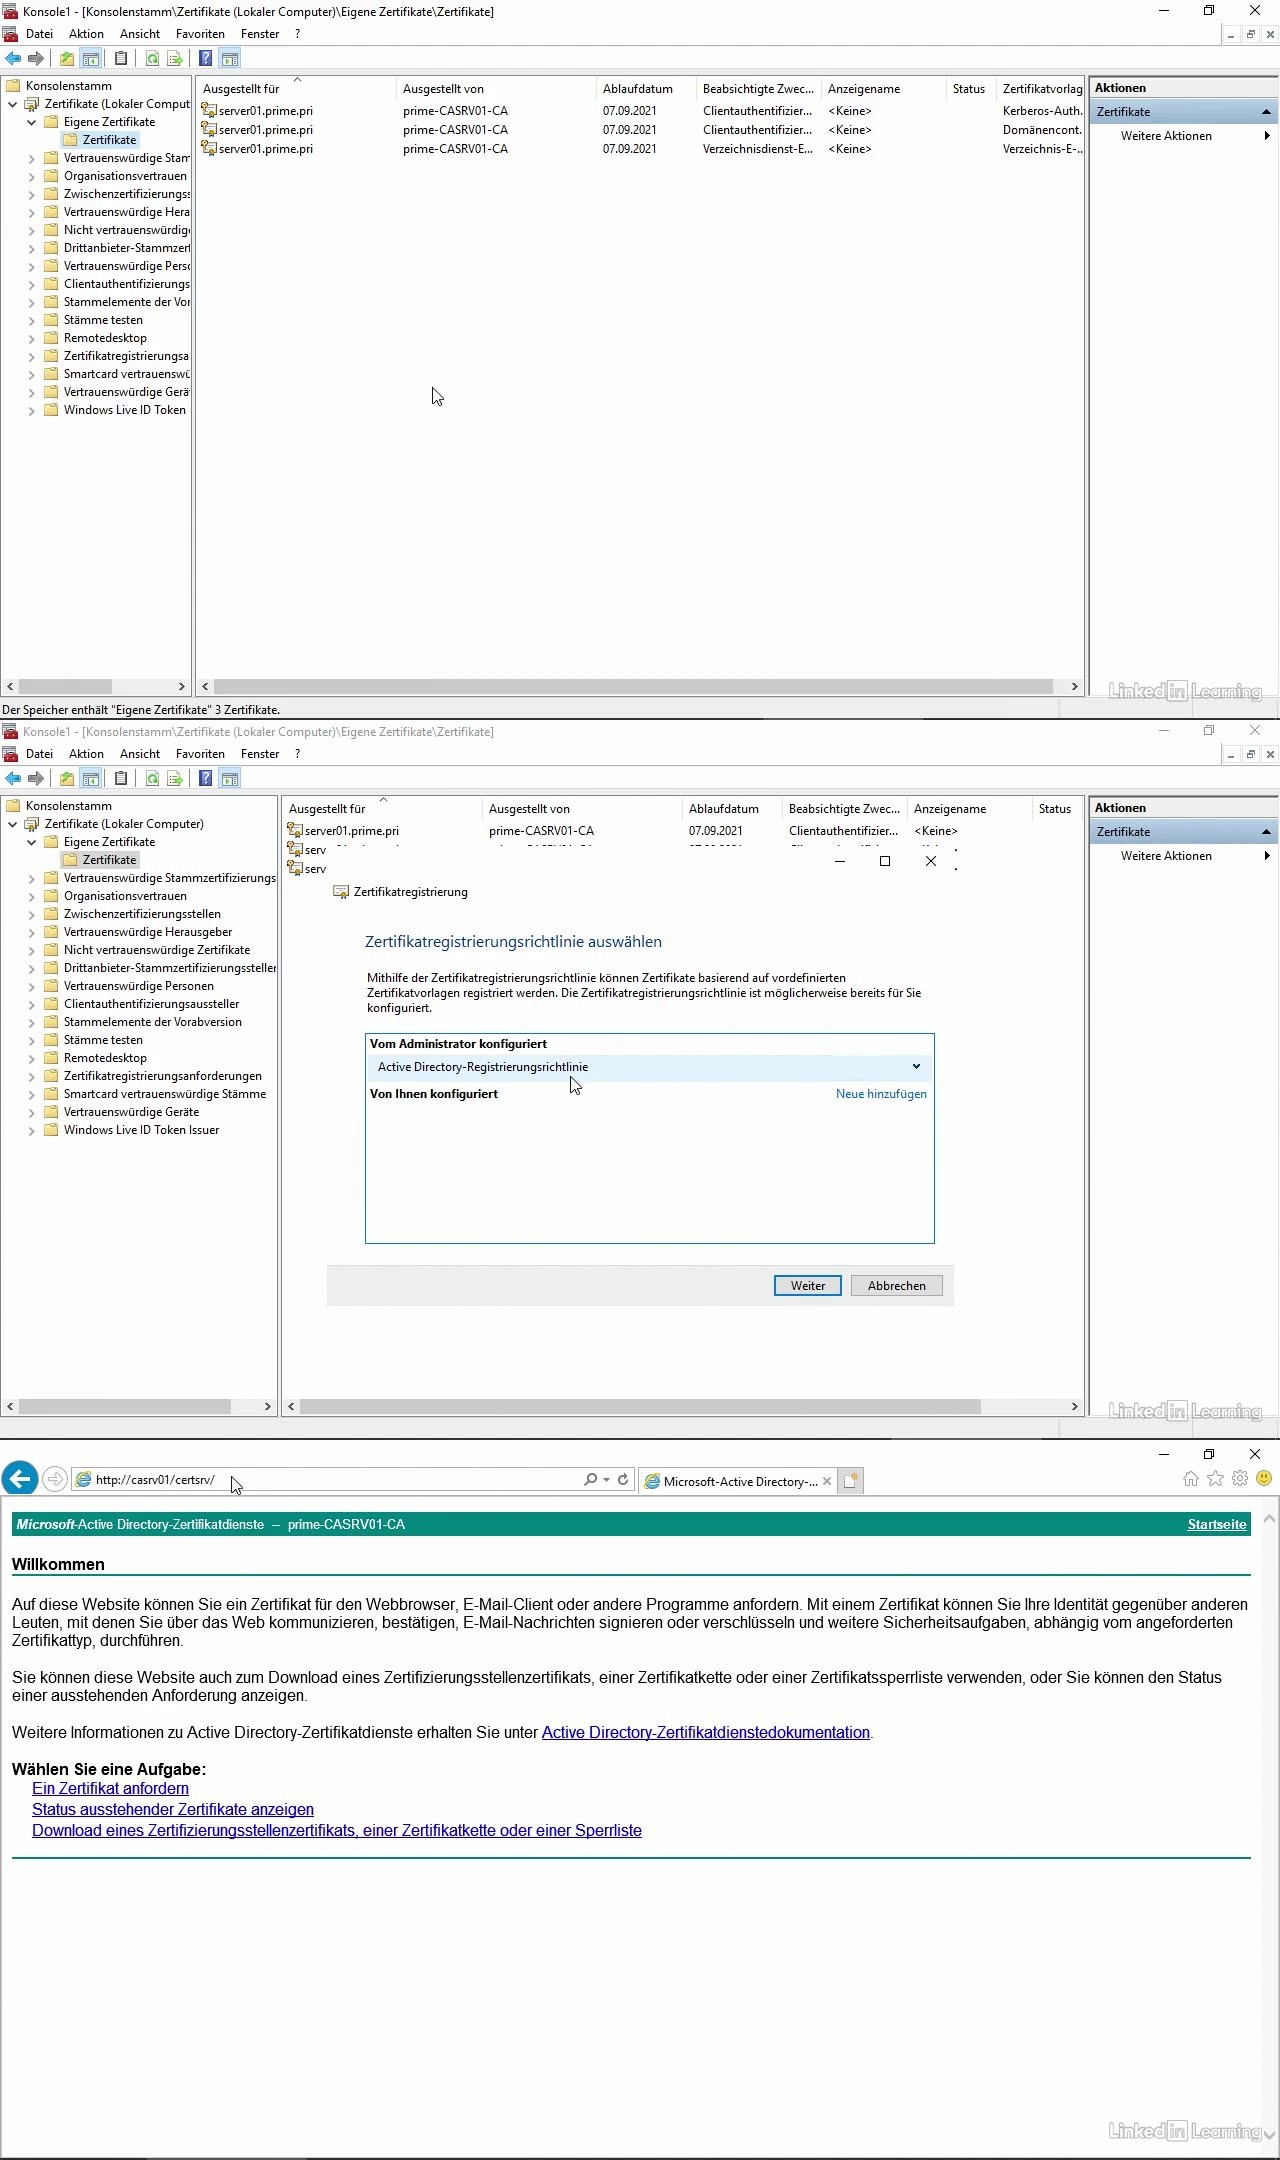
Task: Click the Internet Explorer back arrow button
Action: (20, 1479)
